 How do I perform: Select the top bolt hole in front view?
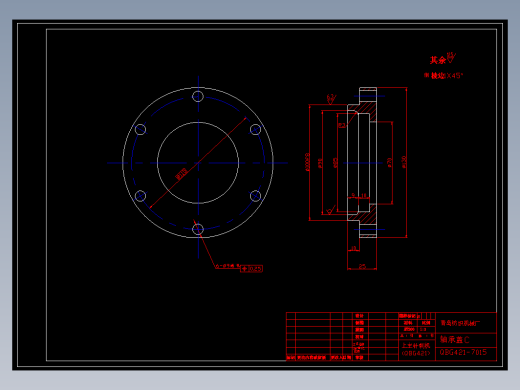coord(198,96)
